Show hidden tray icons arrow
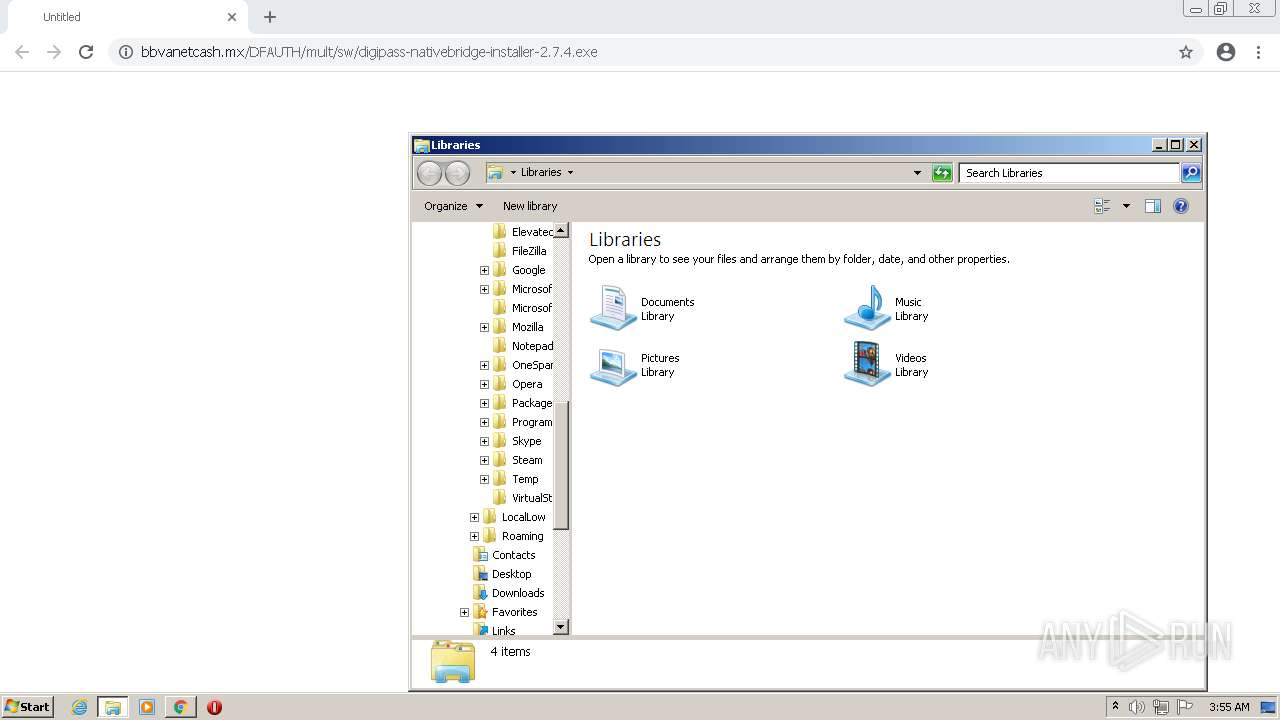Viewport: 1280px width, 720px height. [x=1115, y=706]
